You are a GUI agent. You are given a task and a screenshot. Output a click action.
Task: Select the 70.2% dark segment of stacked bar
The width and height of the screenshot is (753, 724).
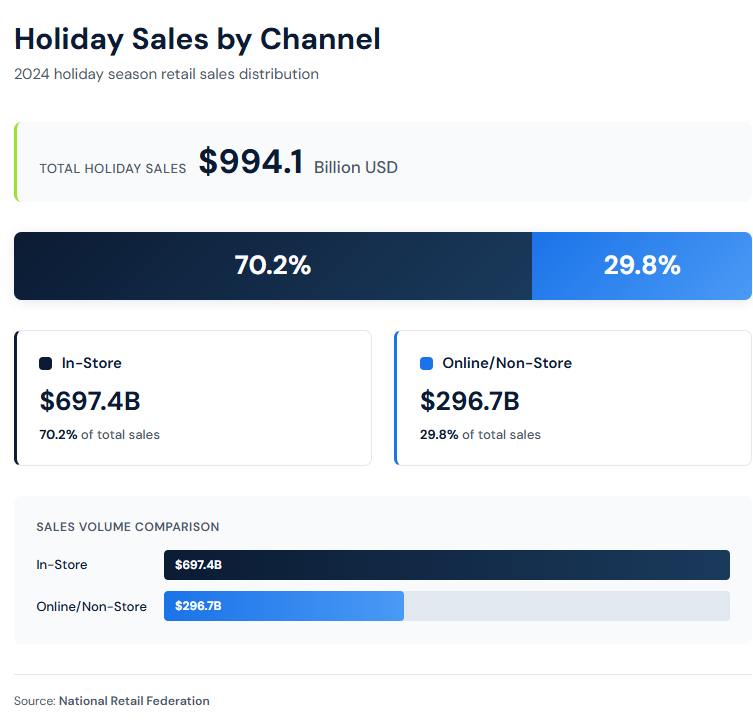pyautogui.click(x=272, y=266)
